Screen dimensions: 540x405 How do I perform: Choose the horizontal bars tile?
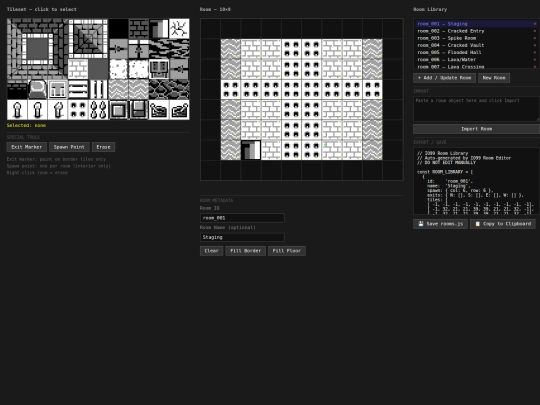tap(78, 89)
